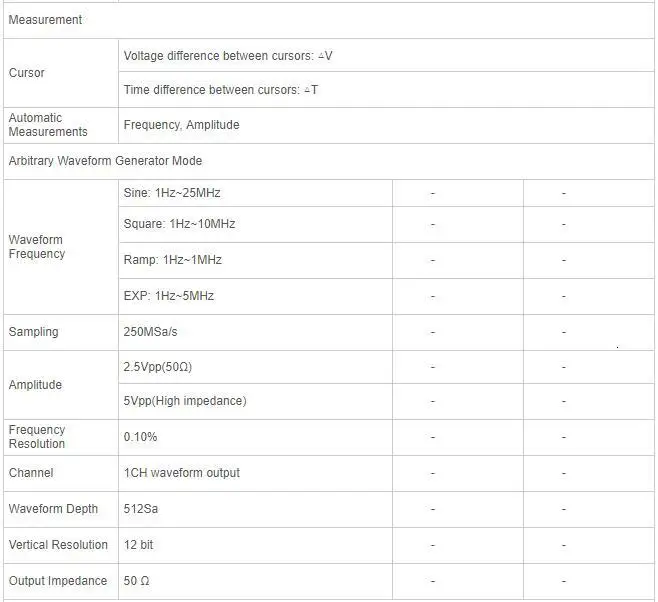Select the 2.5Vpp(50Ω) amplitude cell
The image size is (658, 602).
(x=157, y=367)
